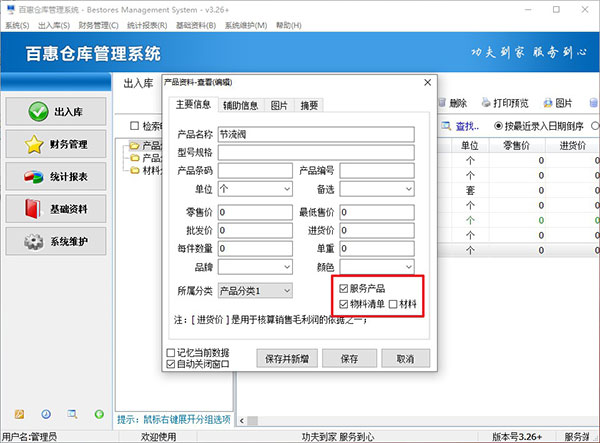Click the 批发价 input field
600x443 pixels.
coord(255,230)
